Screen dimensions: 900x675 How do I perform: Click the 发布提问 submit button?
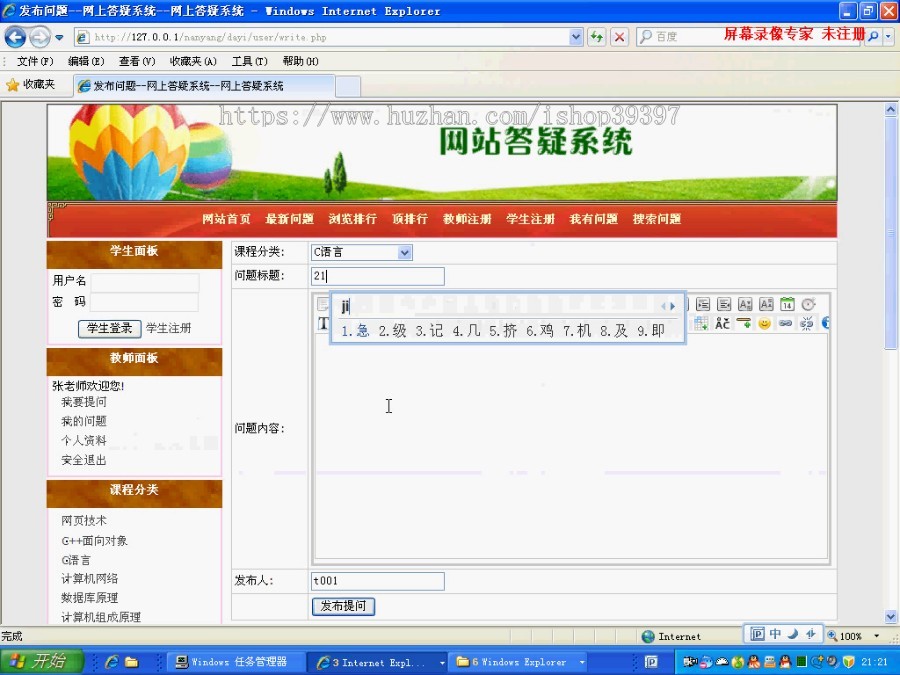pyautogui.click(x=343, y=606)
